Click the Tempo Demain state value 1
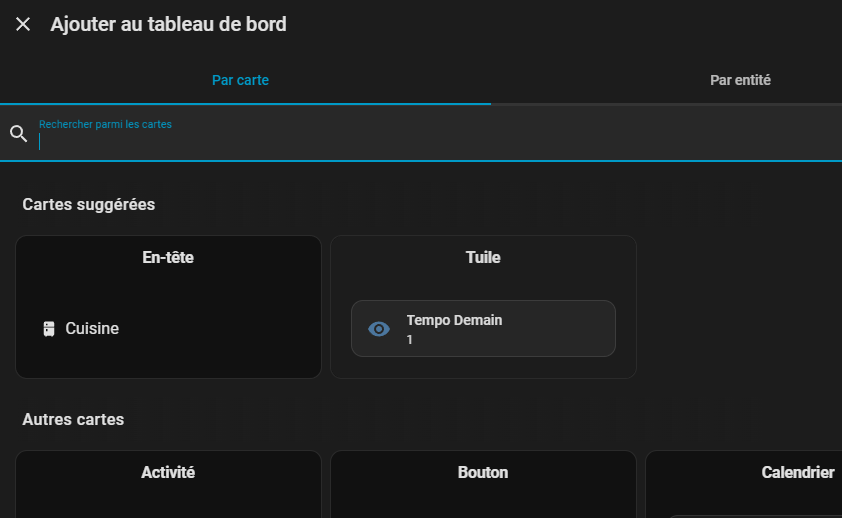Screen dimensions: 842x518 pos(410,340)
